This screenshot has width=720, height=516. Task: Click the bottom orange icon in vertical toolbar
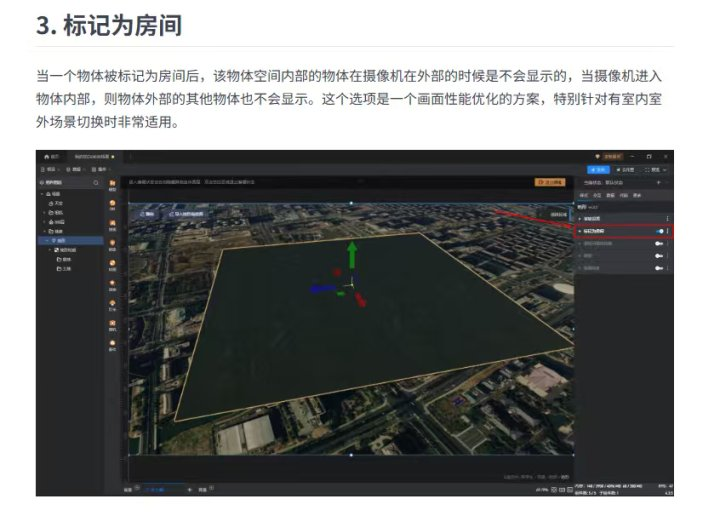(x=112, y=345)
